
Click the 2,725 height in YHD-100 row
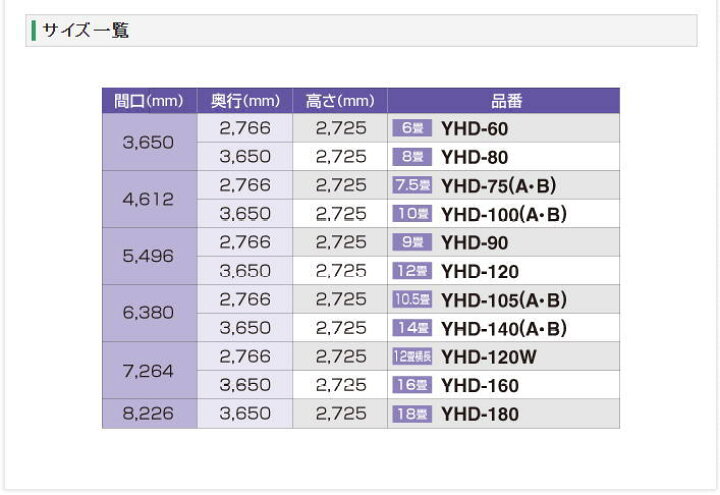[x=341, y=214]
